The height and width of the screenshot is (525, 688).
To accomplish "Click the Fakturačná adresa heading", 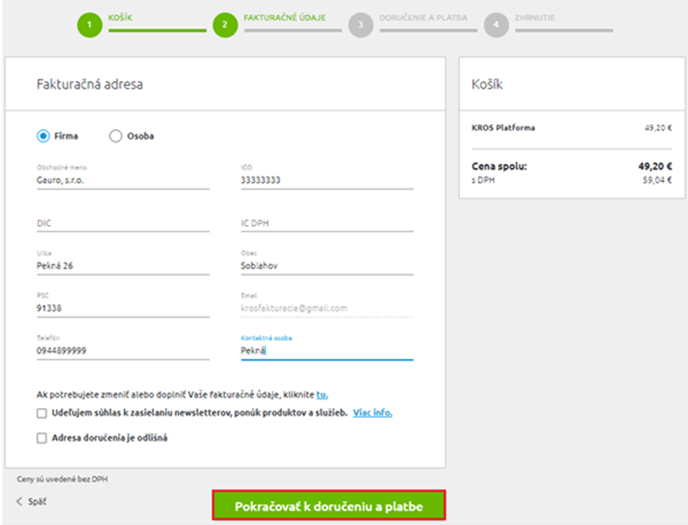I will click(90, 84).
